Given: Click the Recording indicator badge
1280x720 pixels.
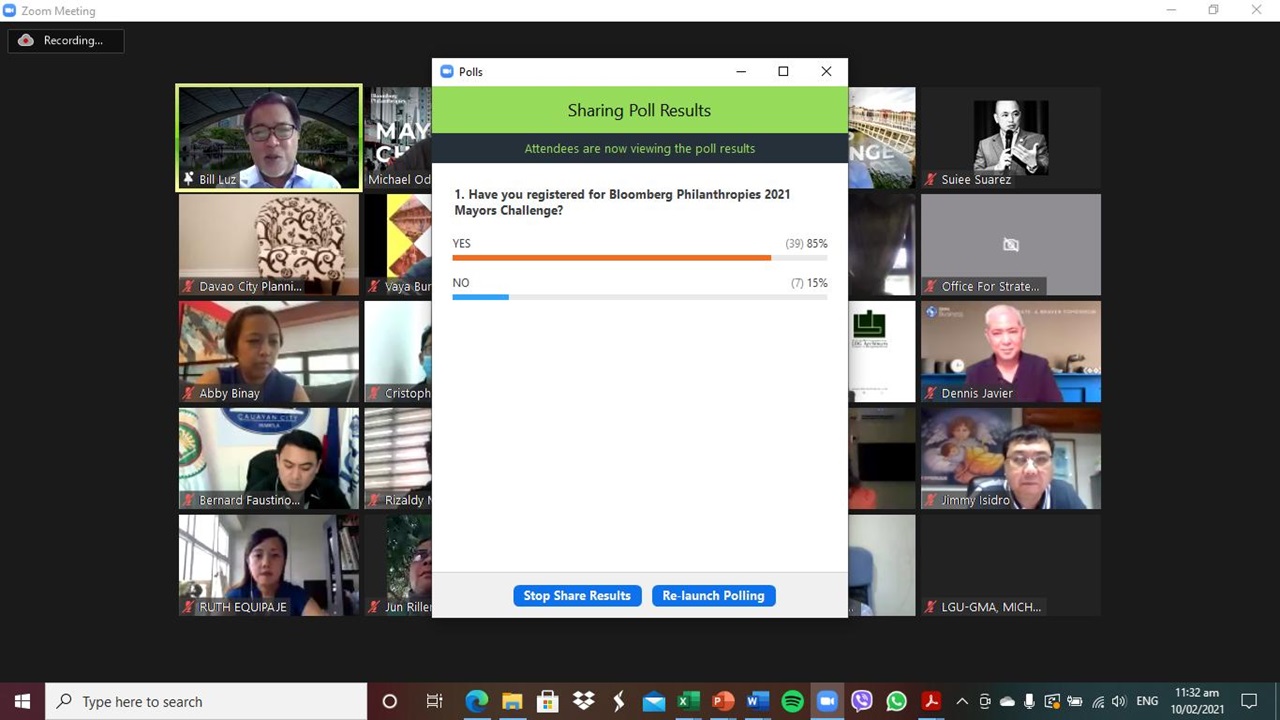Looking at the screenshot, I should tap(66, 41).
